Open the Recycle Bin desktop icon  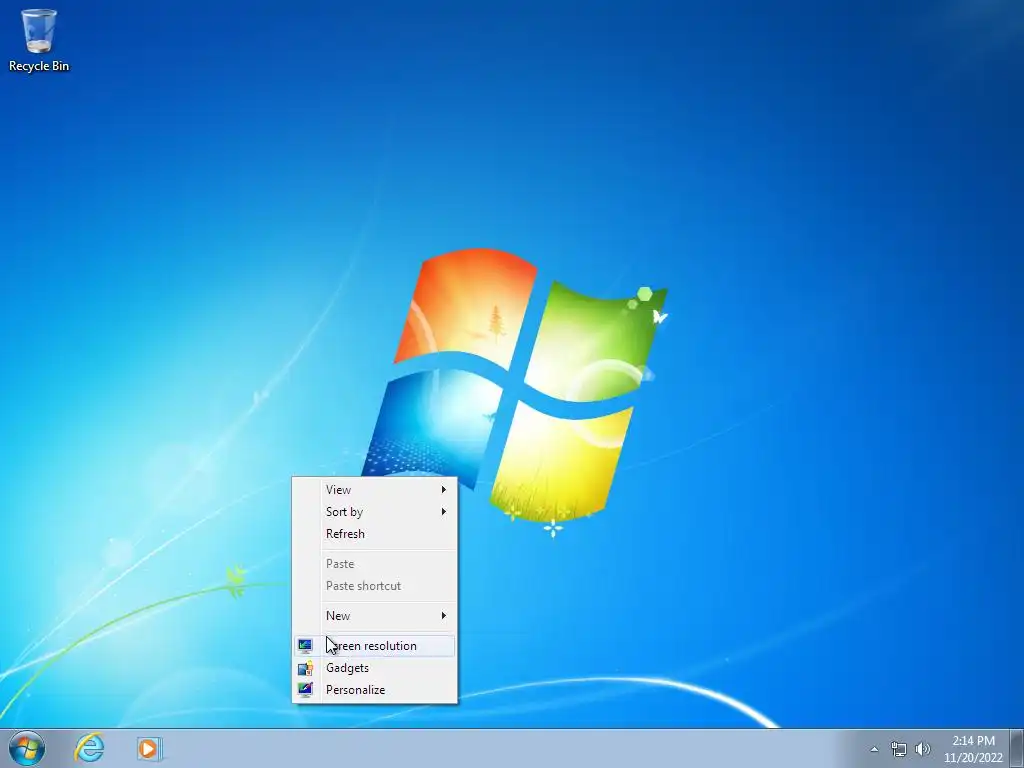pos(39,39)
